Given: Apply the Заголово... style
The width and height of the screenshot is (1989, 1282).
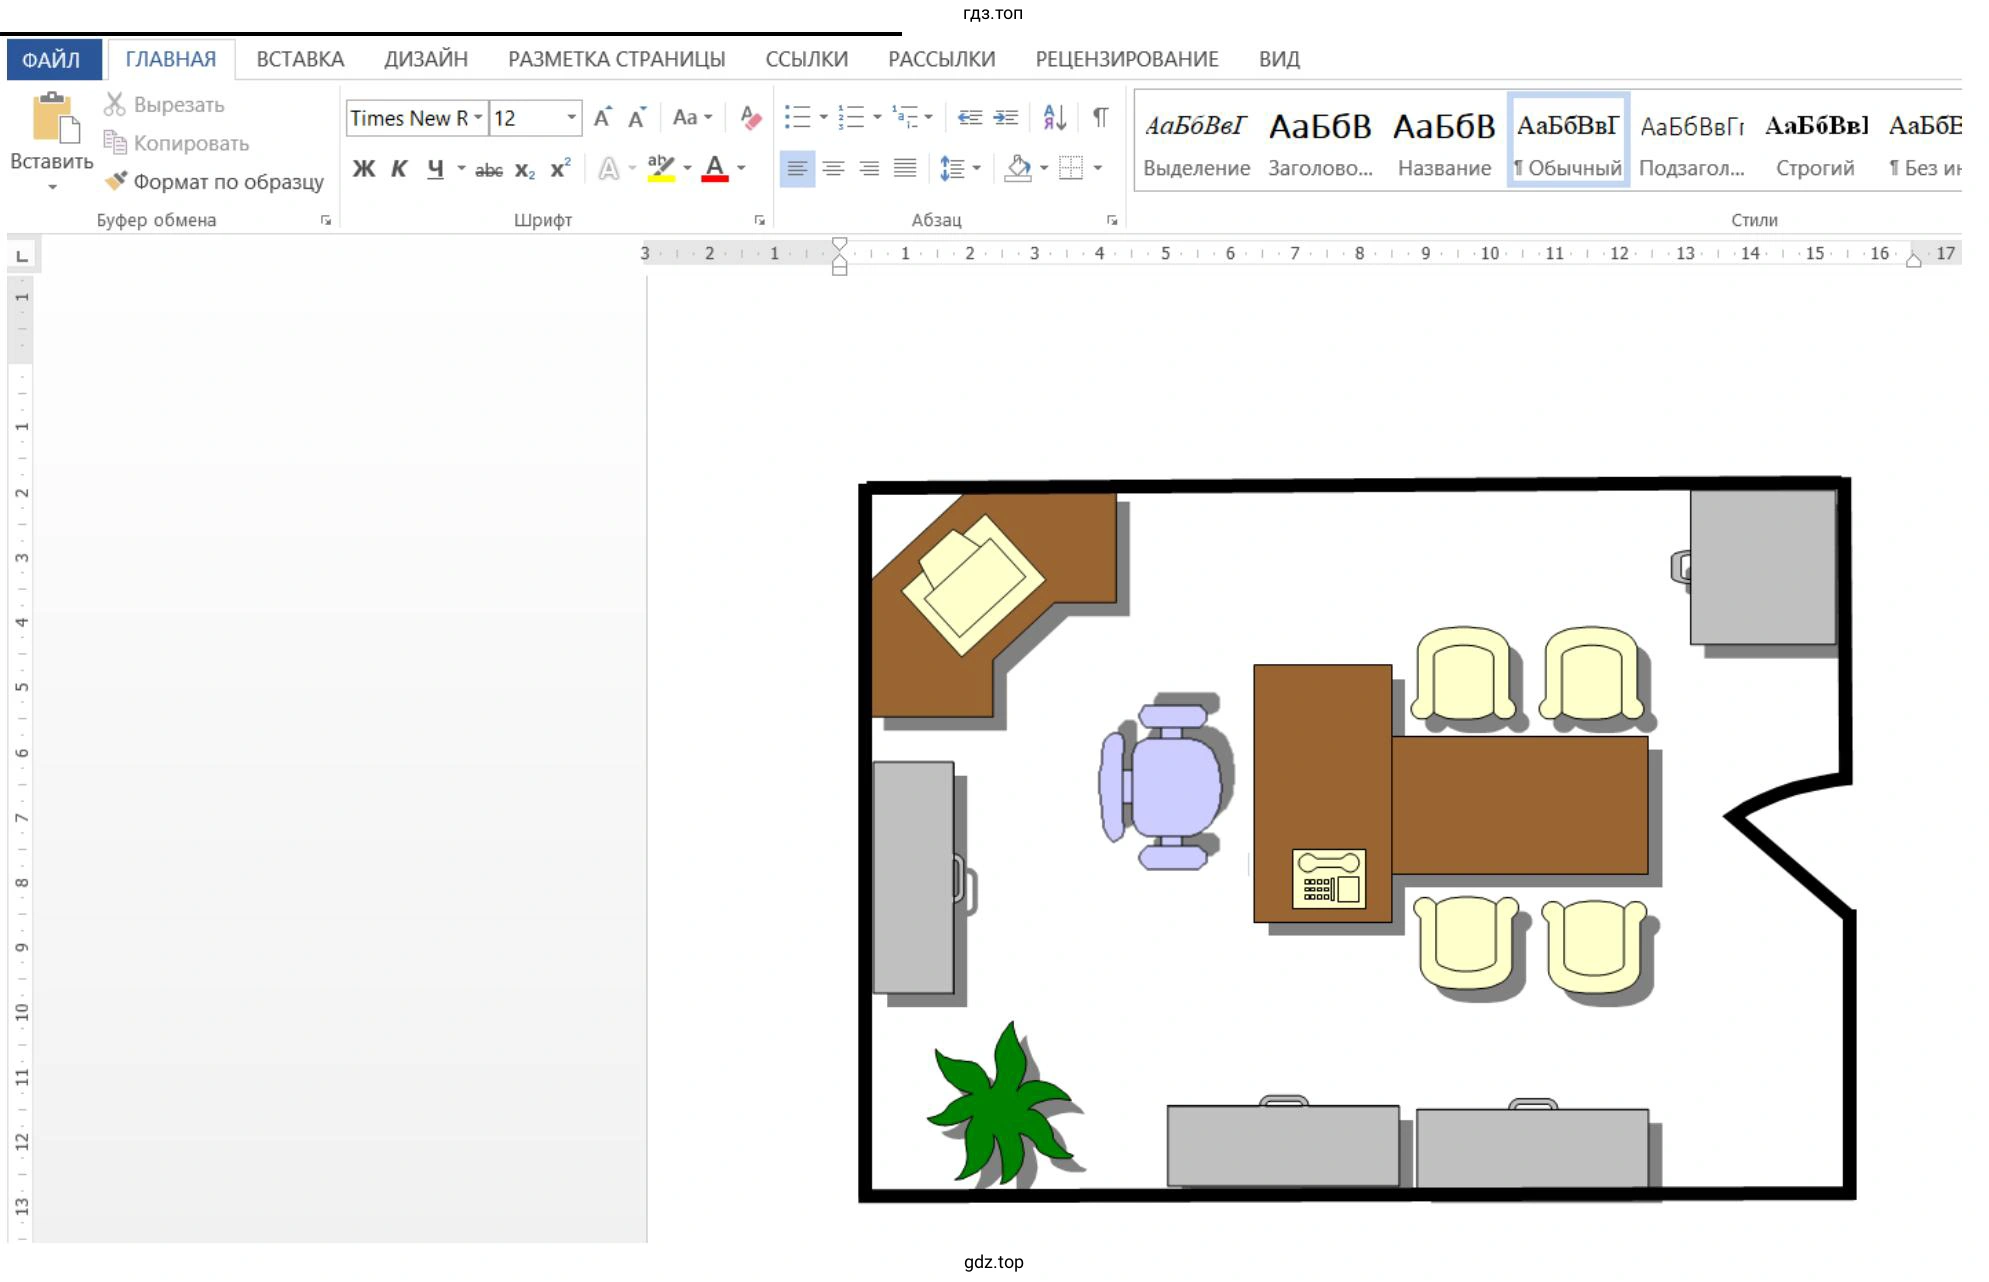Looking at the screenshot, I should point(1320,143).
